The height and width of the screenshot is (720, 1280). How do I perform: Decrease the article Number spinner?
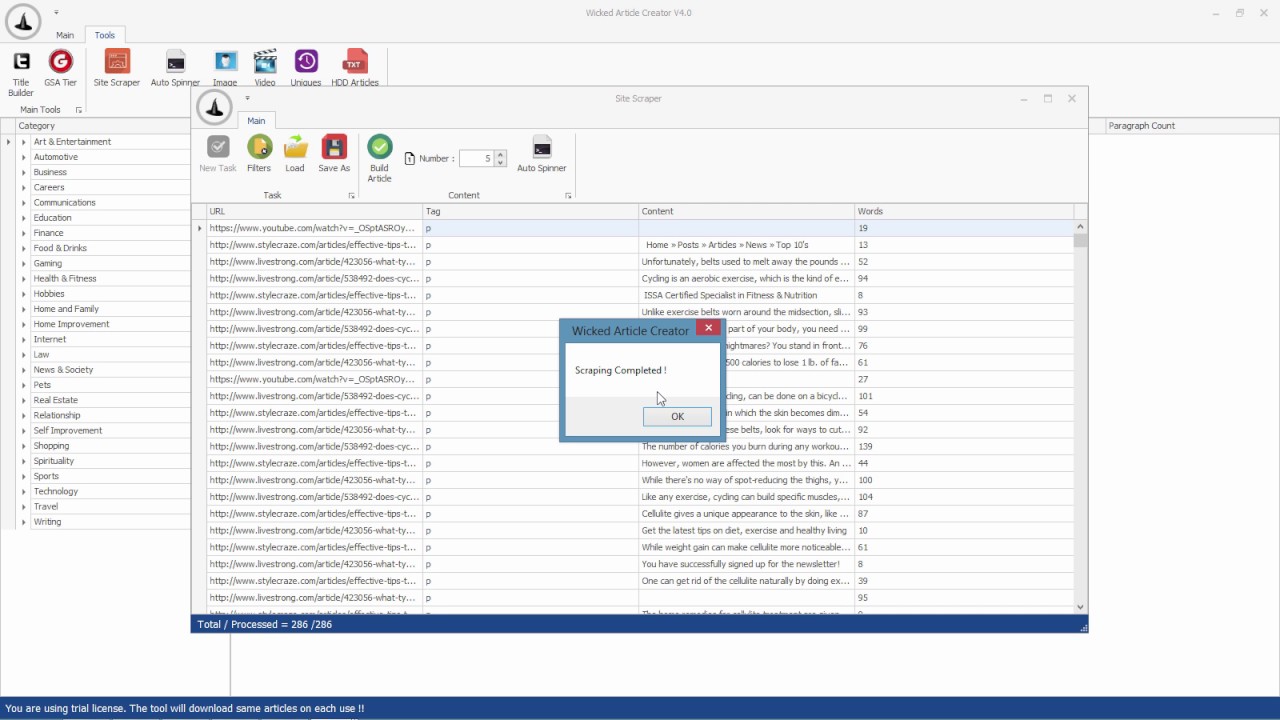(500, 162)
